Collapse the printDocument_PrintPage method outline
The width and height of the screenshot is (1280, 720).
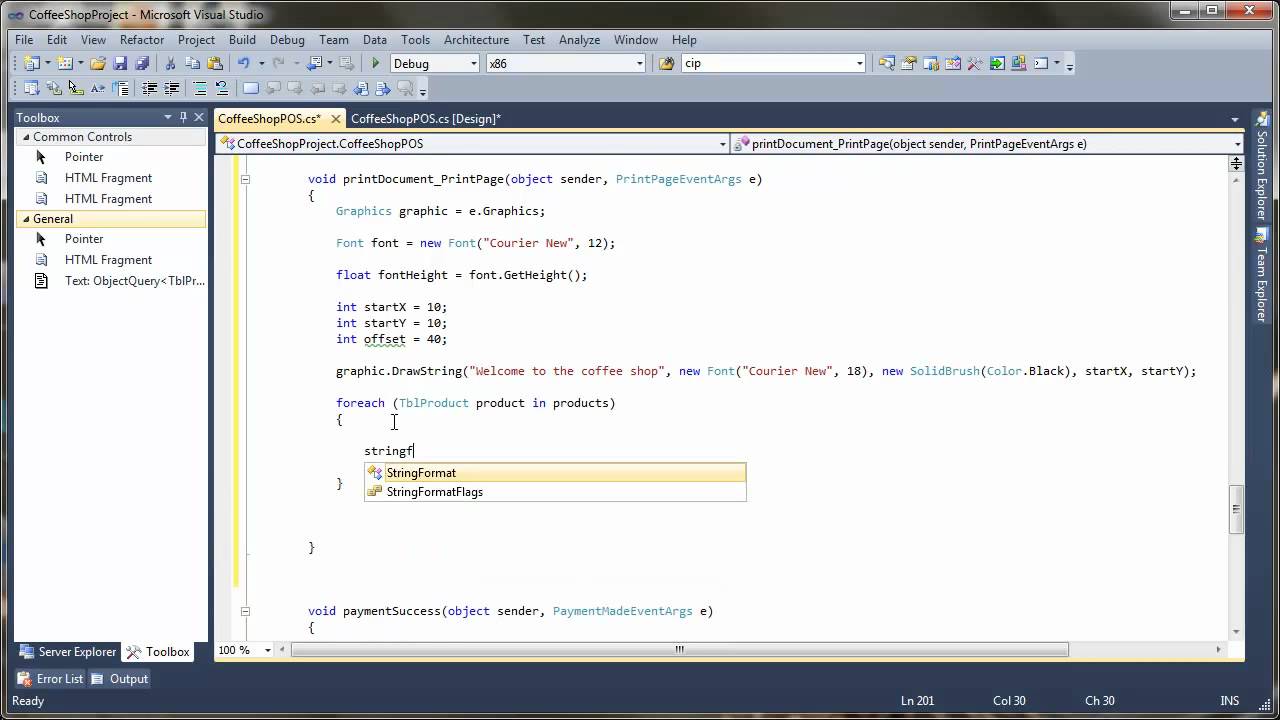[x=245, y=180]
